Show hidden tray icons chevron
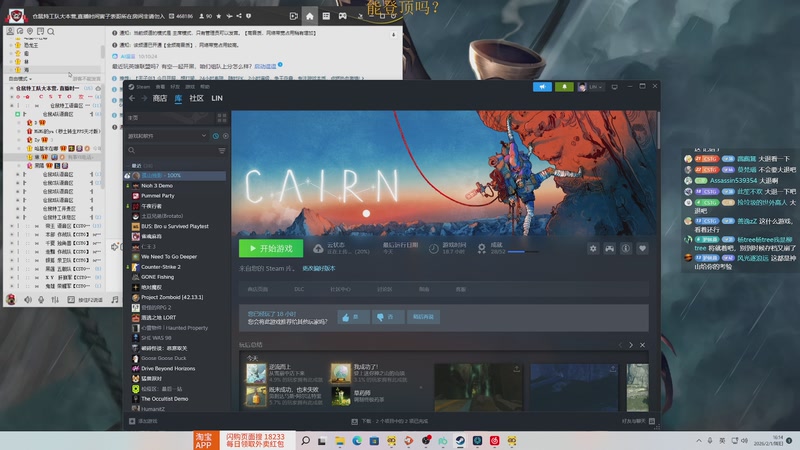This screenshot has height=450, width=800. [698, 441]
